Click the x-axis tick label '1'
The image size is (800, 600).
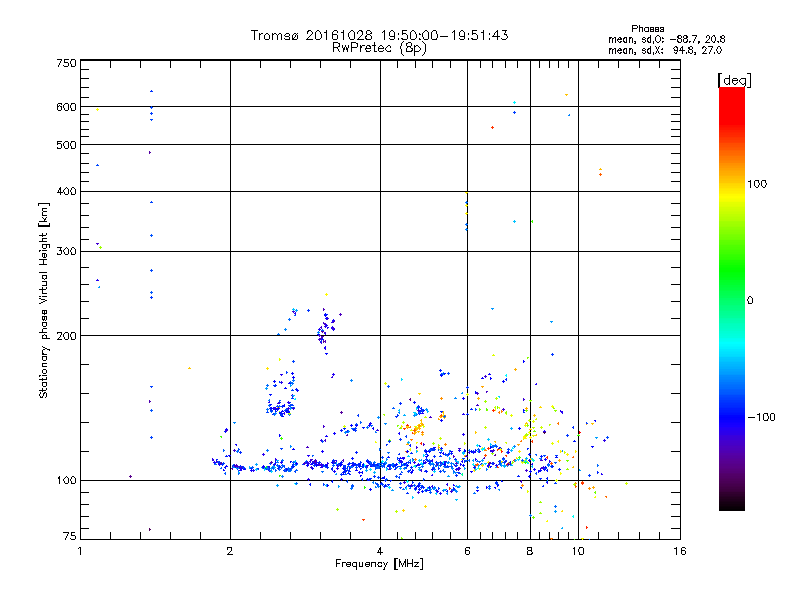click(80, 551)
